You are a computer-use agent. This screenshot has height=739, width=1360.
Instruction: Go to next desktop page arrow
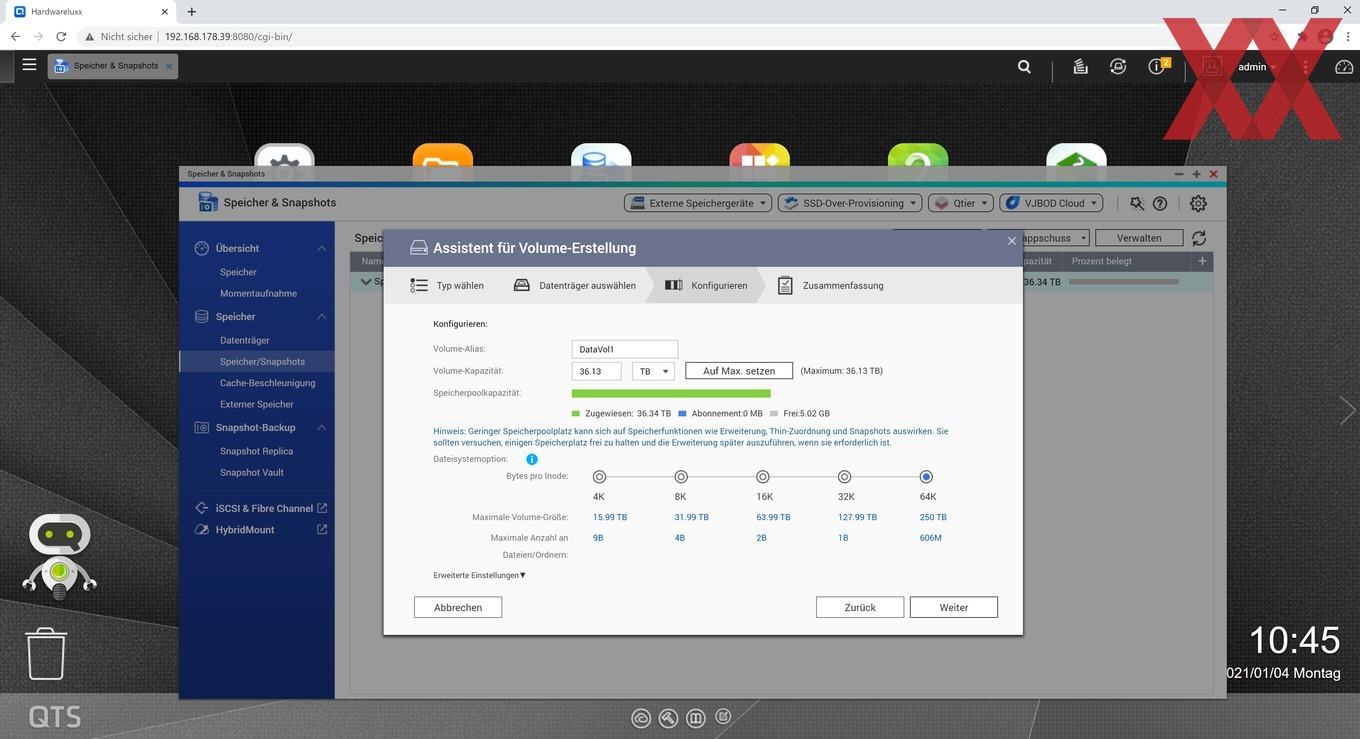click(1347, 410)
